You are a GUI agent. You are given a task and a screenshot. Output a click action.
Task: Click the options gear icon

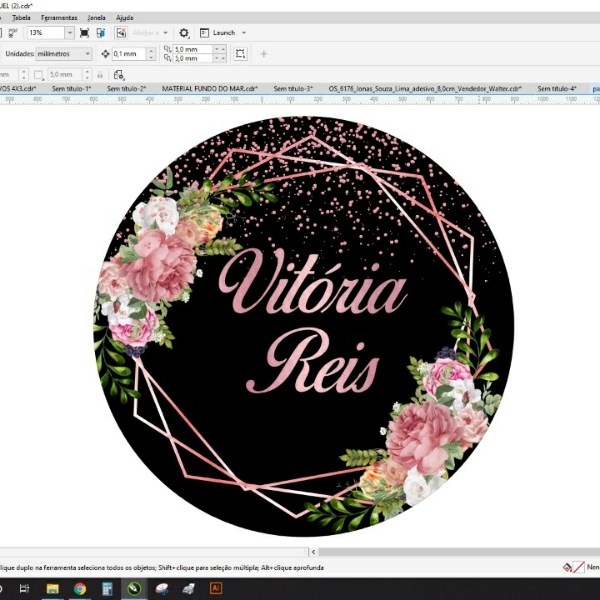pyautogui.click(x=183, y=33)
